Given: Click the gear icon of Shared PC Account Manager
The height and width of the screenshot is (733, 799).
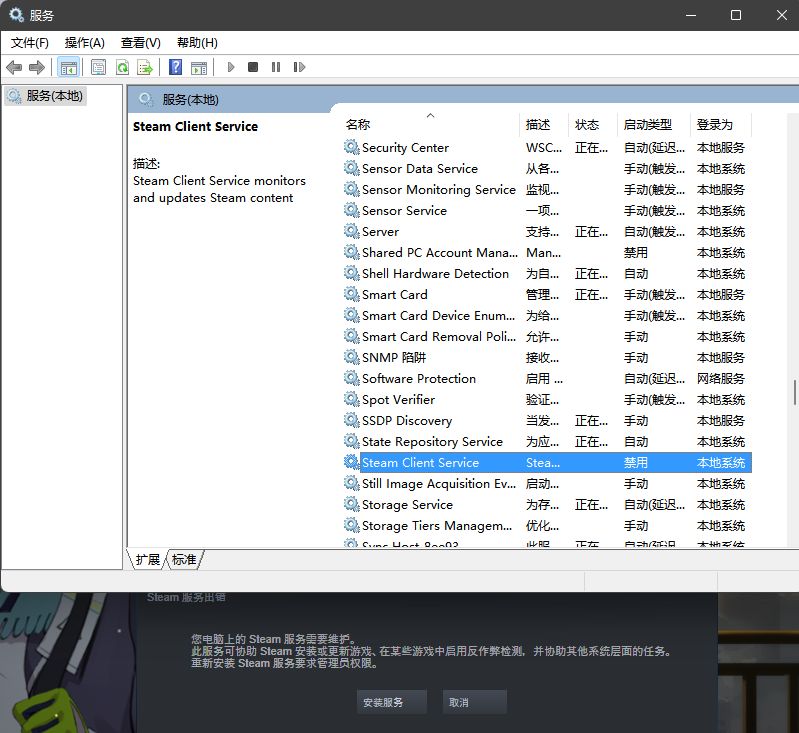Looking at the screenshot, I should (x=352, y=252).
